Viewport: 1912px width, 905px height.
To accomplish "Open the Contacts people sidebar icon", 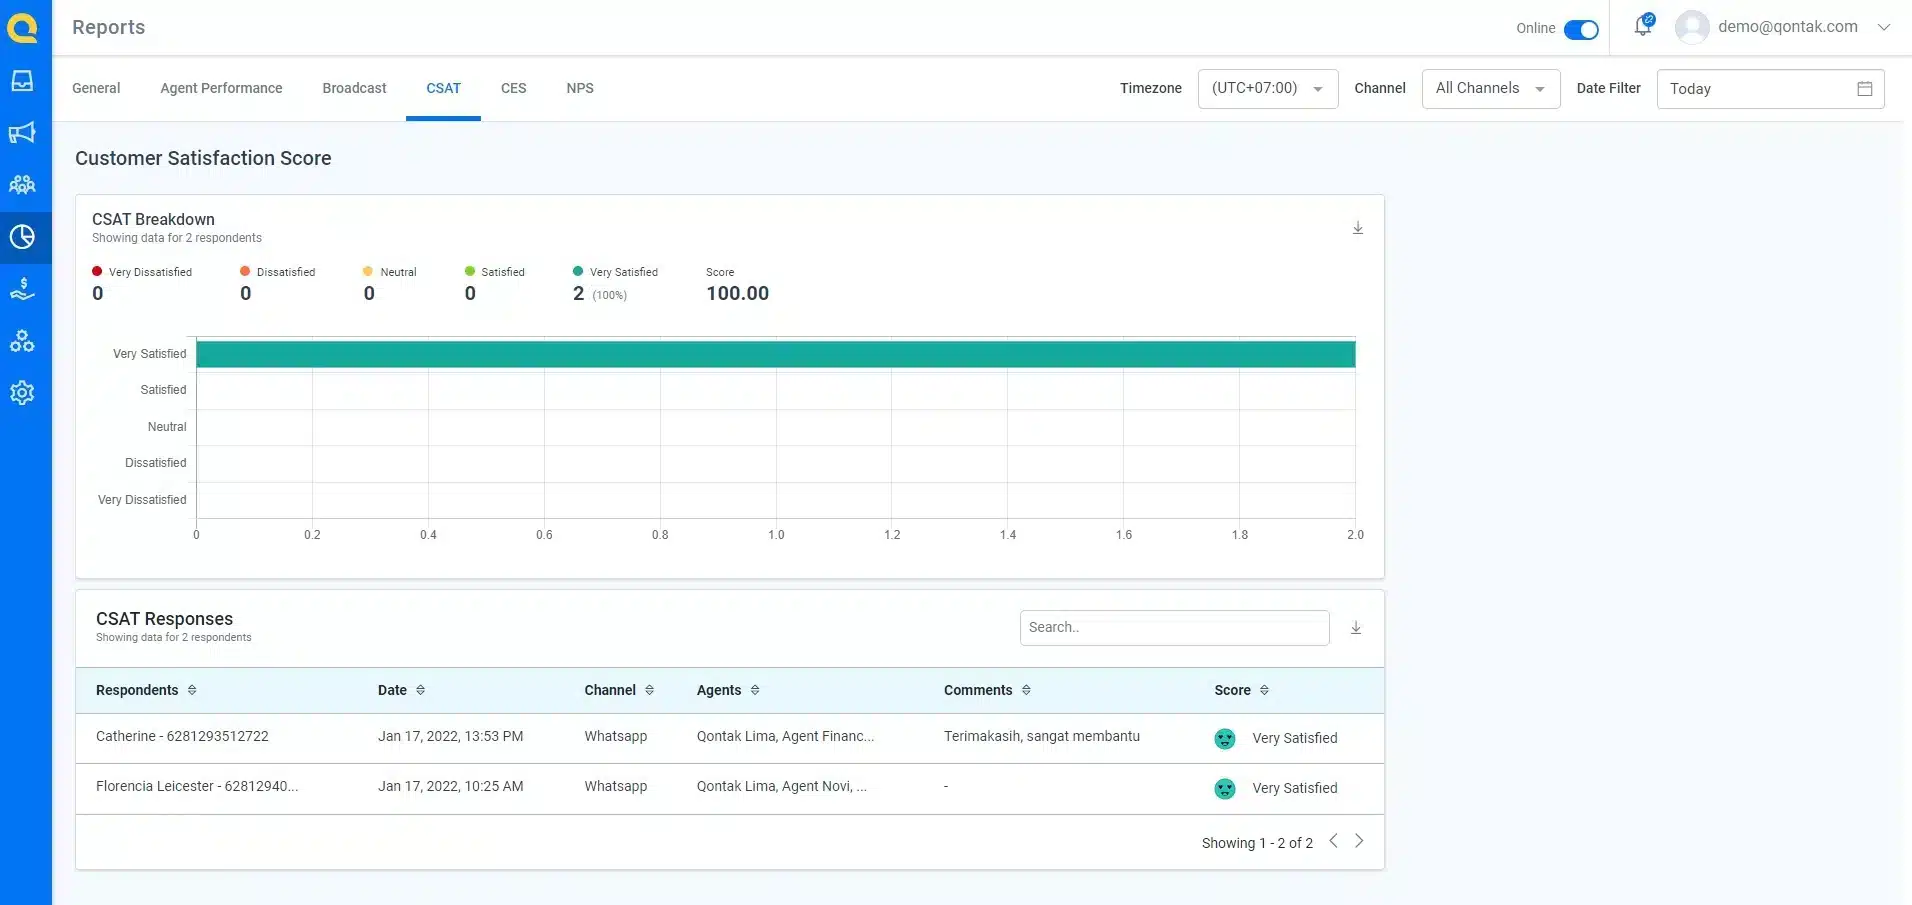I will coord(22,185).
